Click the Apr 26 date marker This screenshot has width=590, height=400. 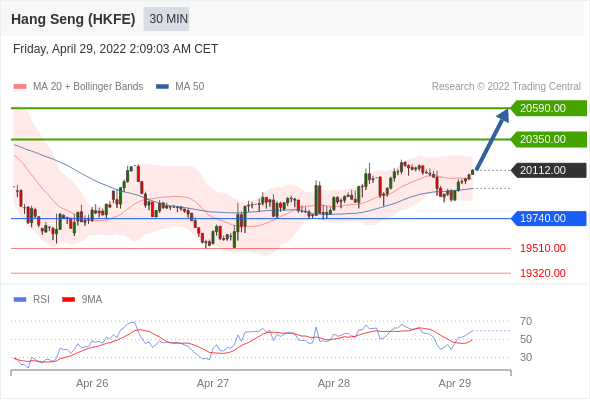[92, 383]
